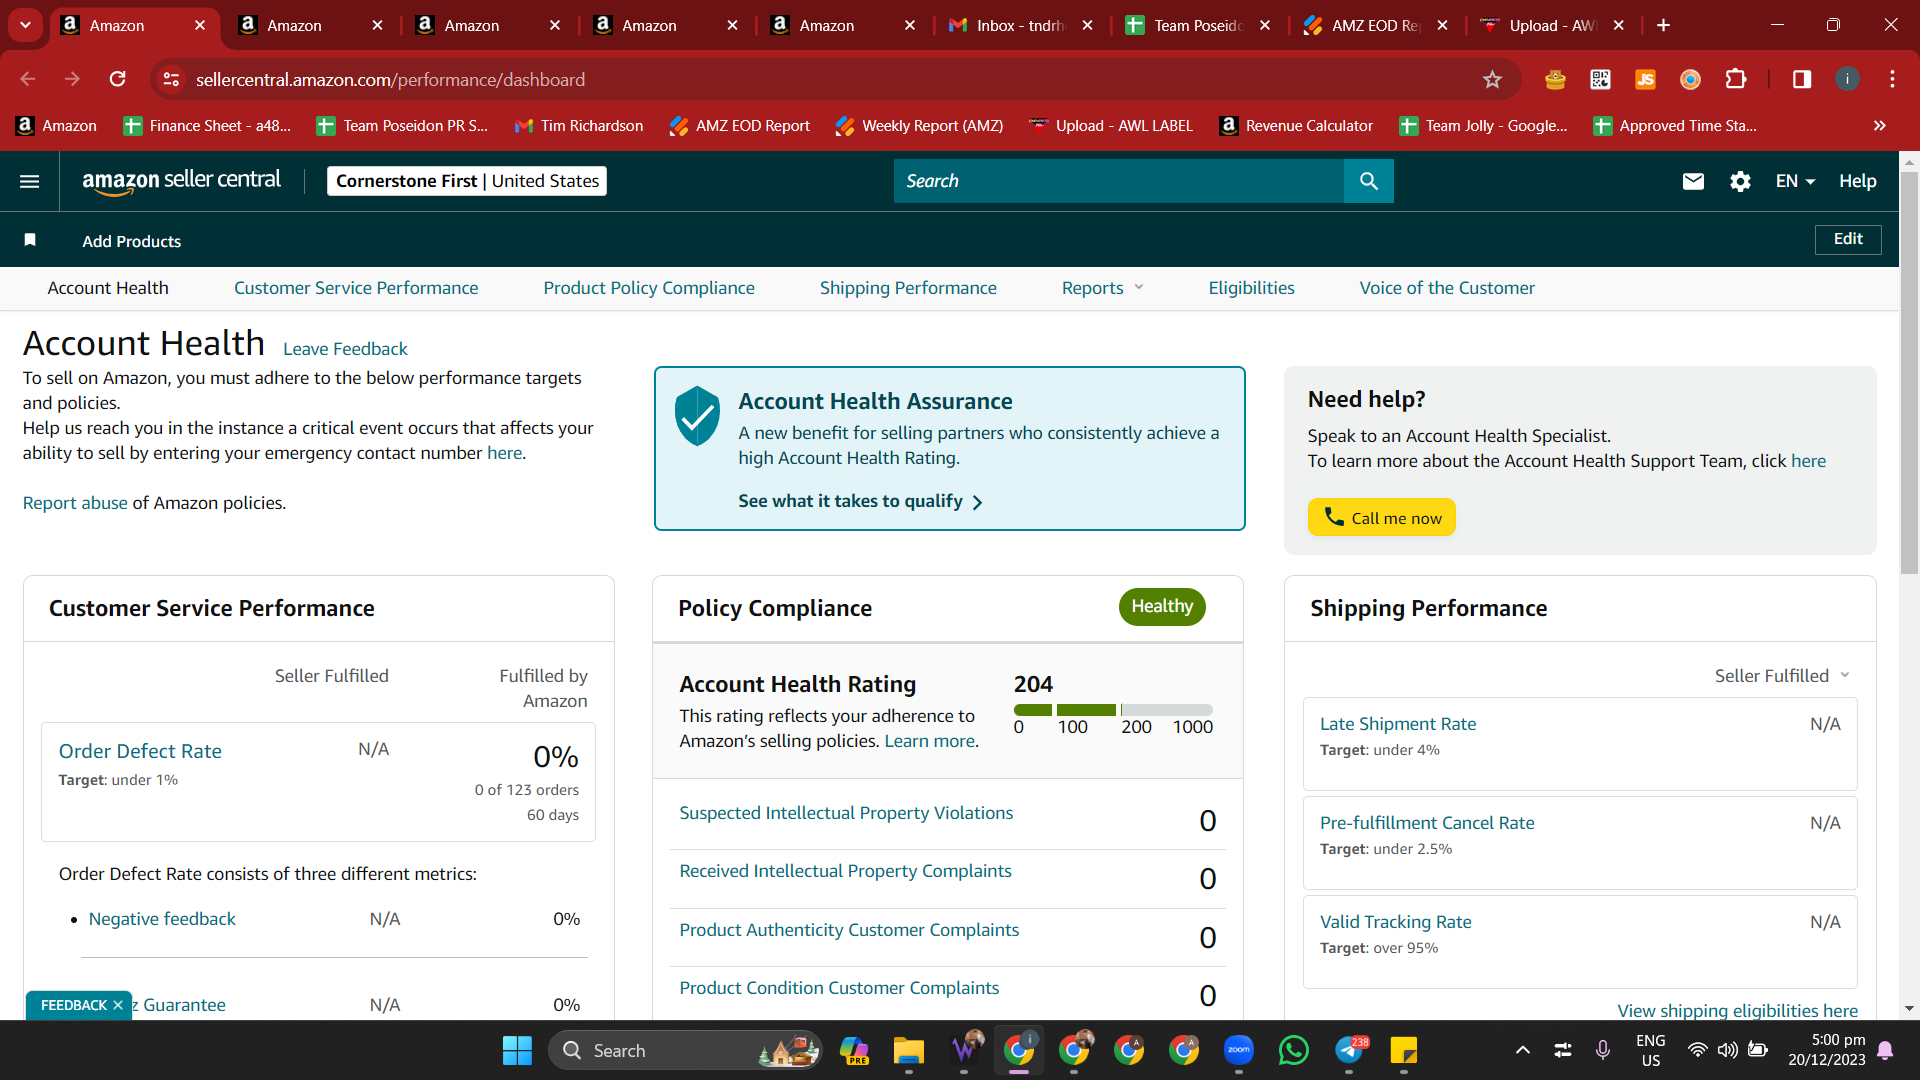Open the Seller Central messages envelope icon
Screen dimensions: 1920x1080
click(1693, 181)
